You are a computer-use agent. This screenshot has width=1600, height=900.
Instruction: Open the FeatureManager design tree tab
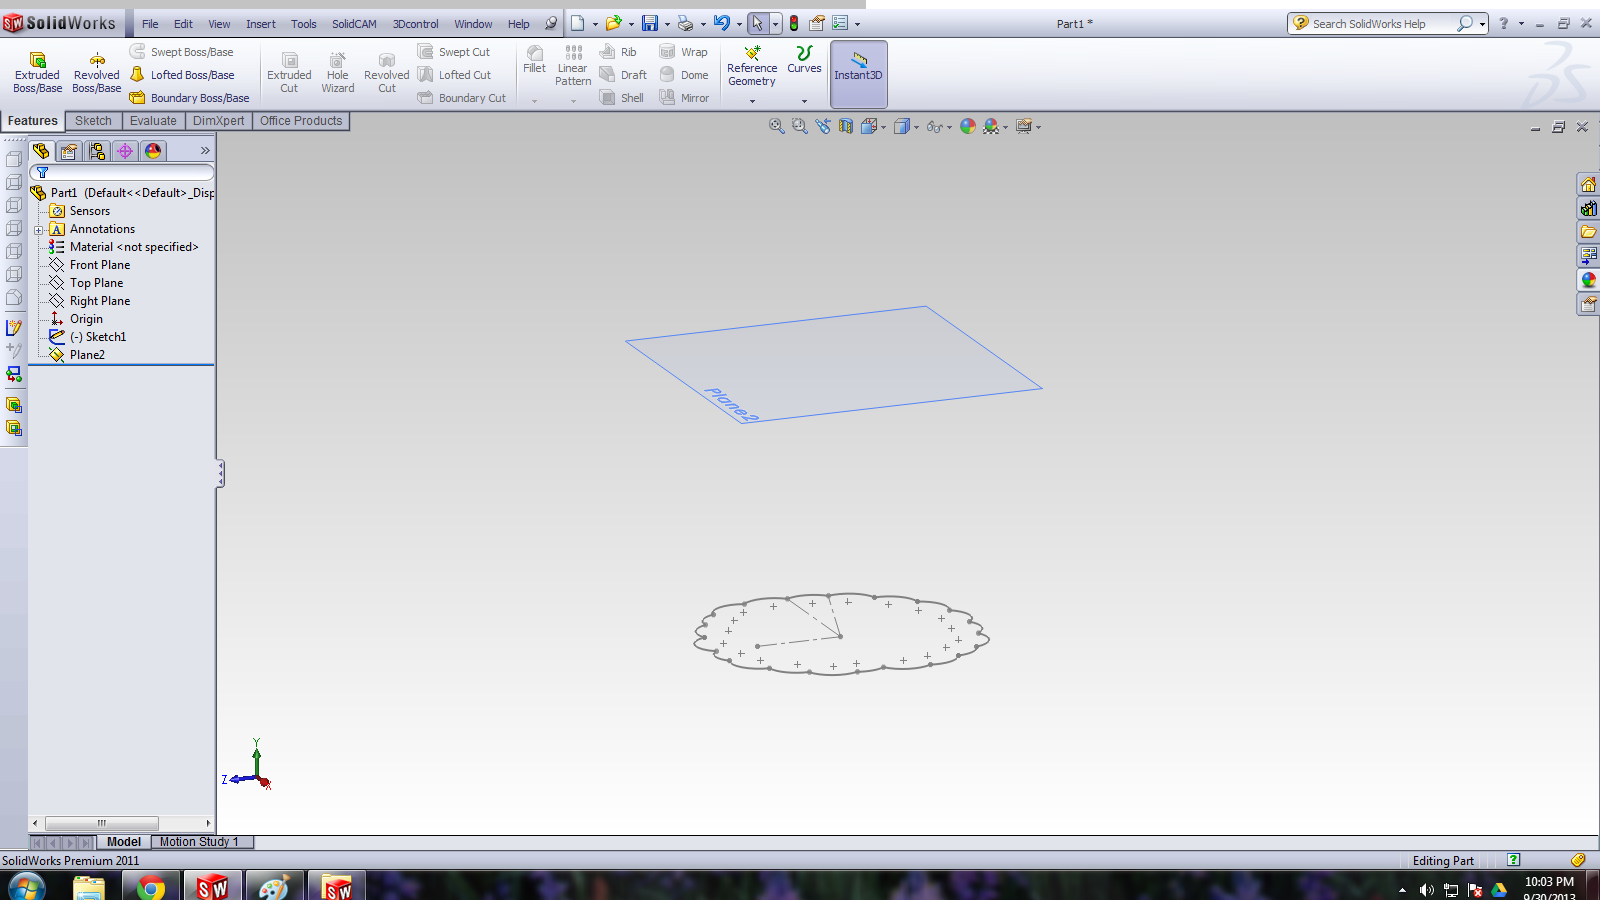tap(41, 151)
